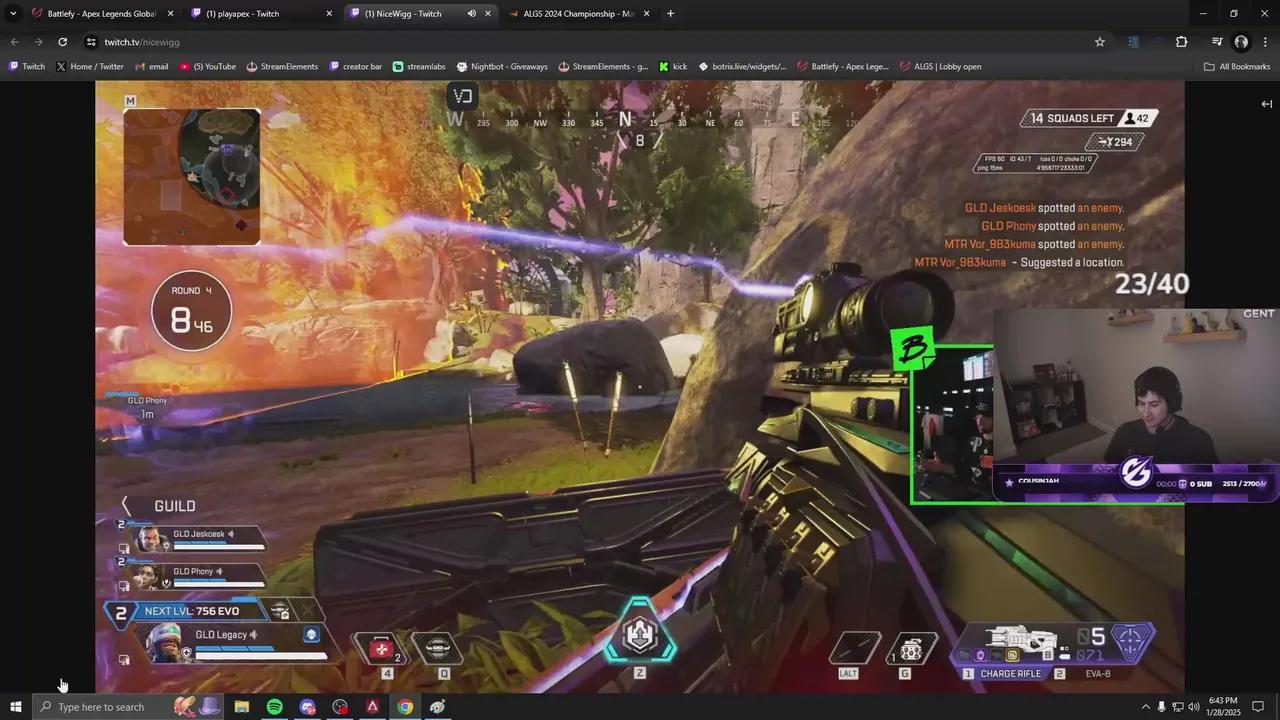Open the streamlabs bookmark
Viewport: 1280px width, 720px height.
click(x=419, y=67)
